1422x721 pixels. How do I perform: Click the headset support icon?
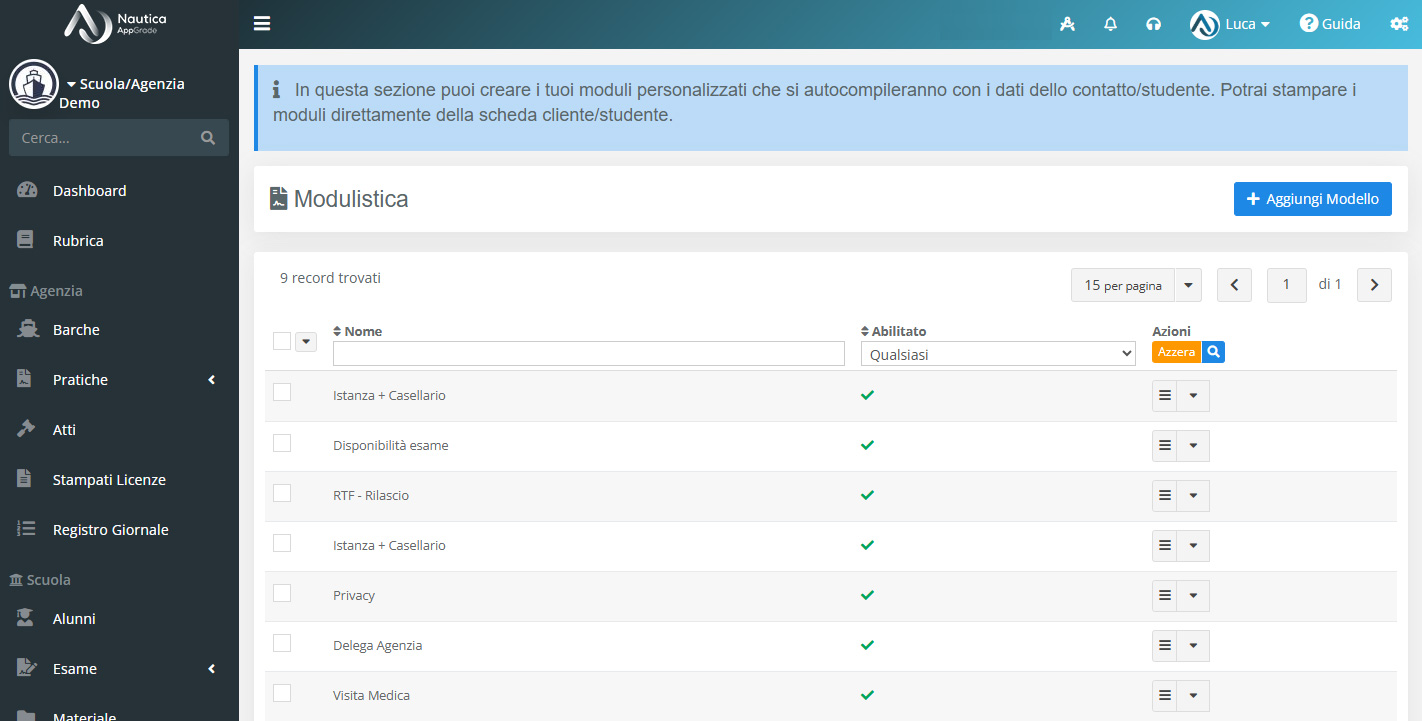click(x=1154, y=24)
